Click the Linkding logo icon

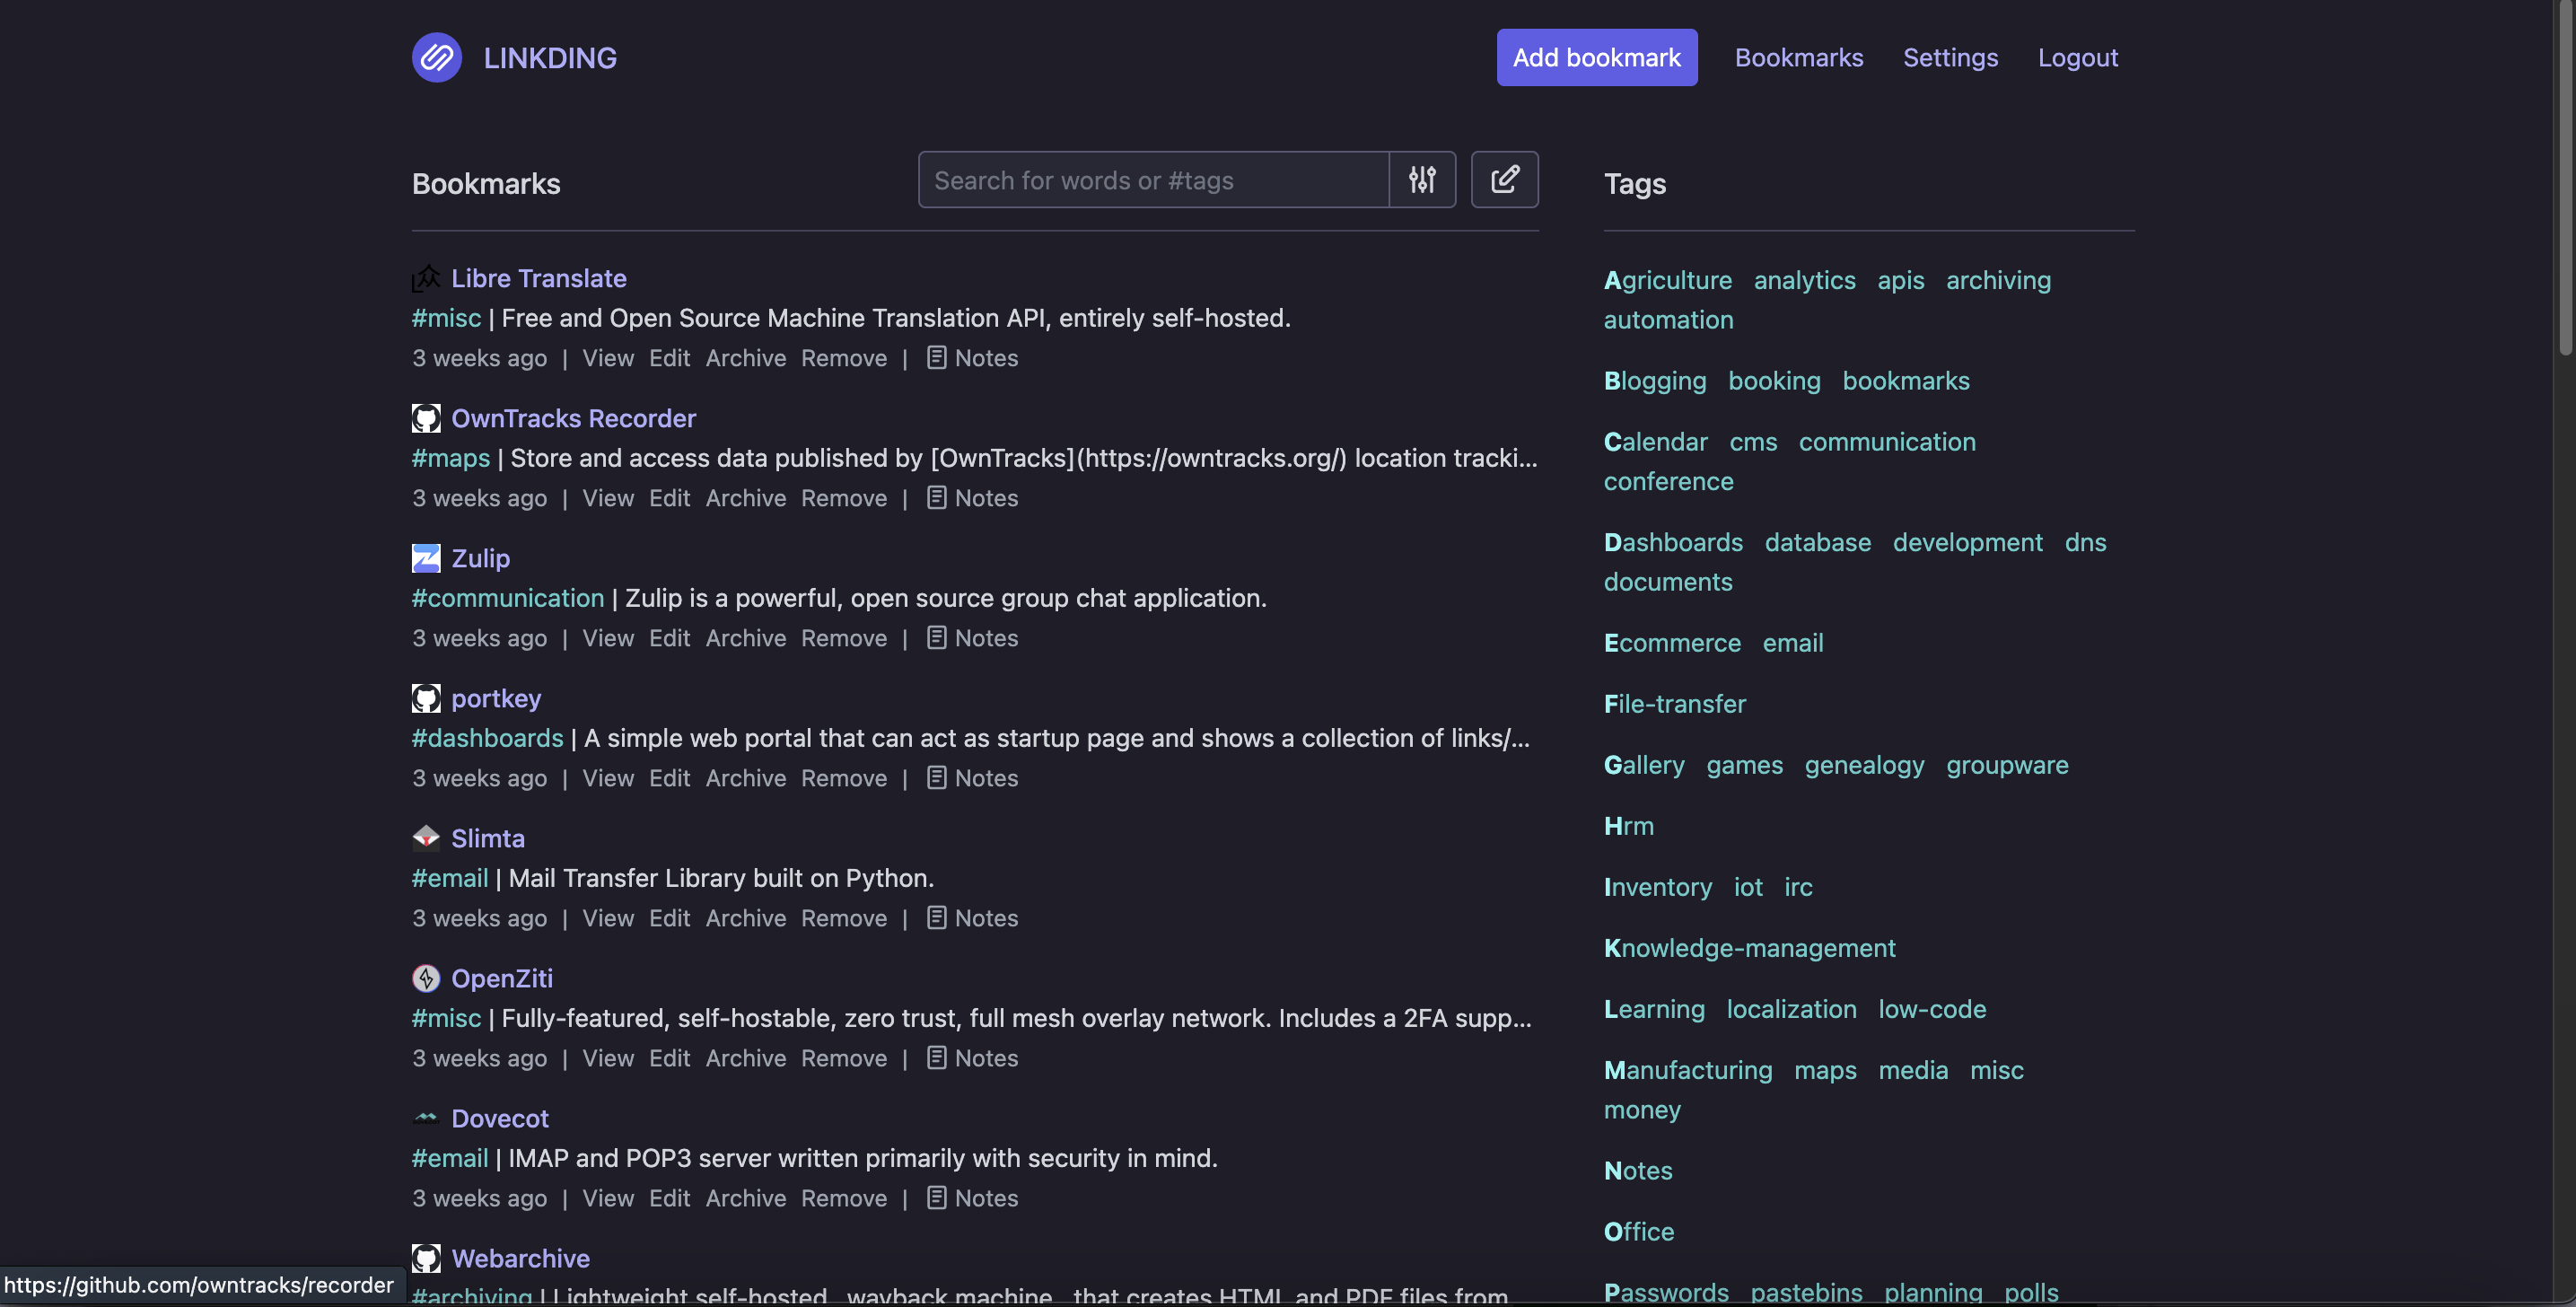pos(437,58)
